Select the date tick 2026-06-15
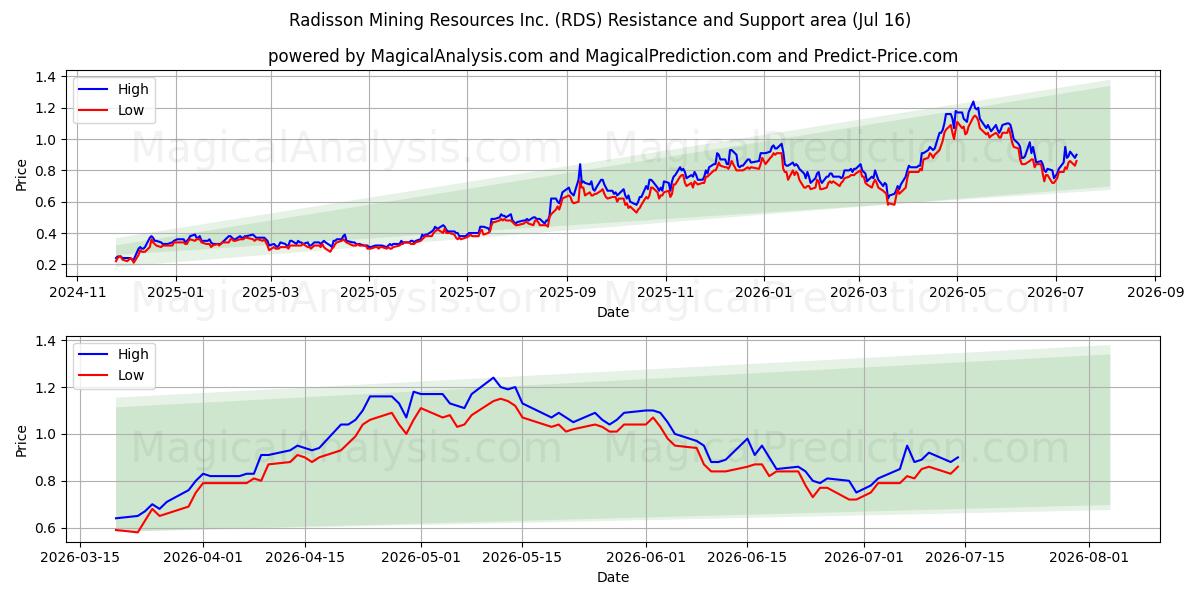This screenshot has height=600, width=1200. click(746, 558)
